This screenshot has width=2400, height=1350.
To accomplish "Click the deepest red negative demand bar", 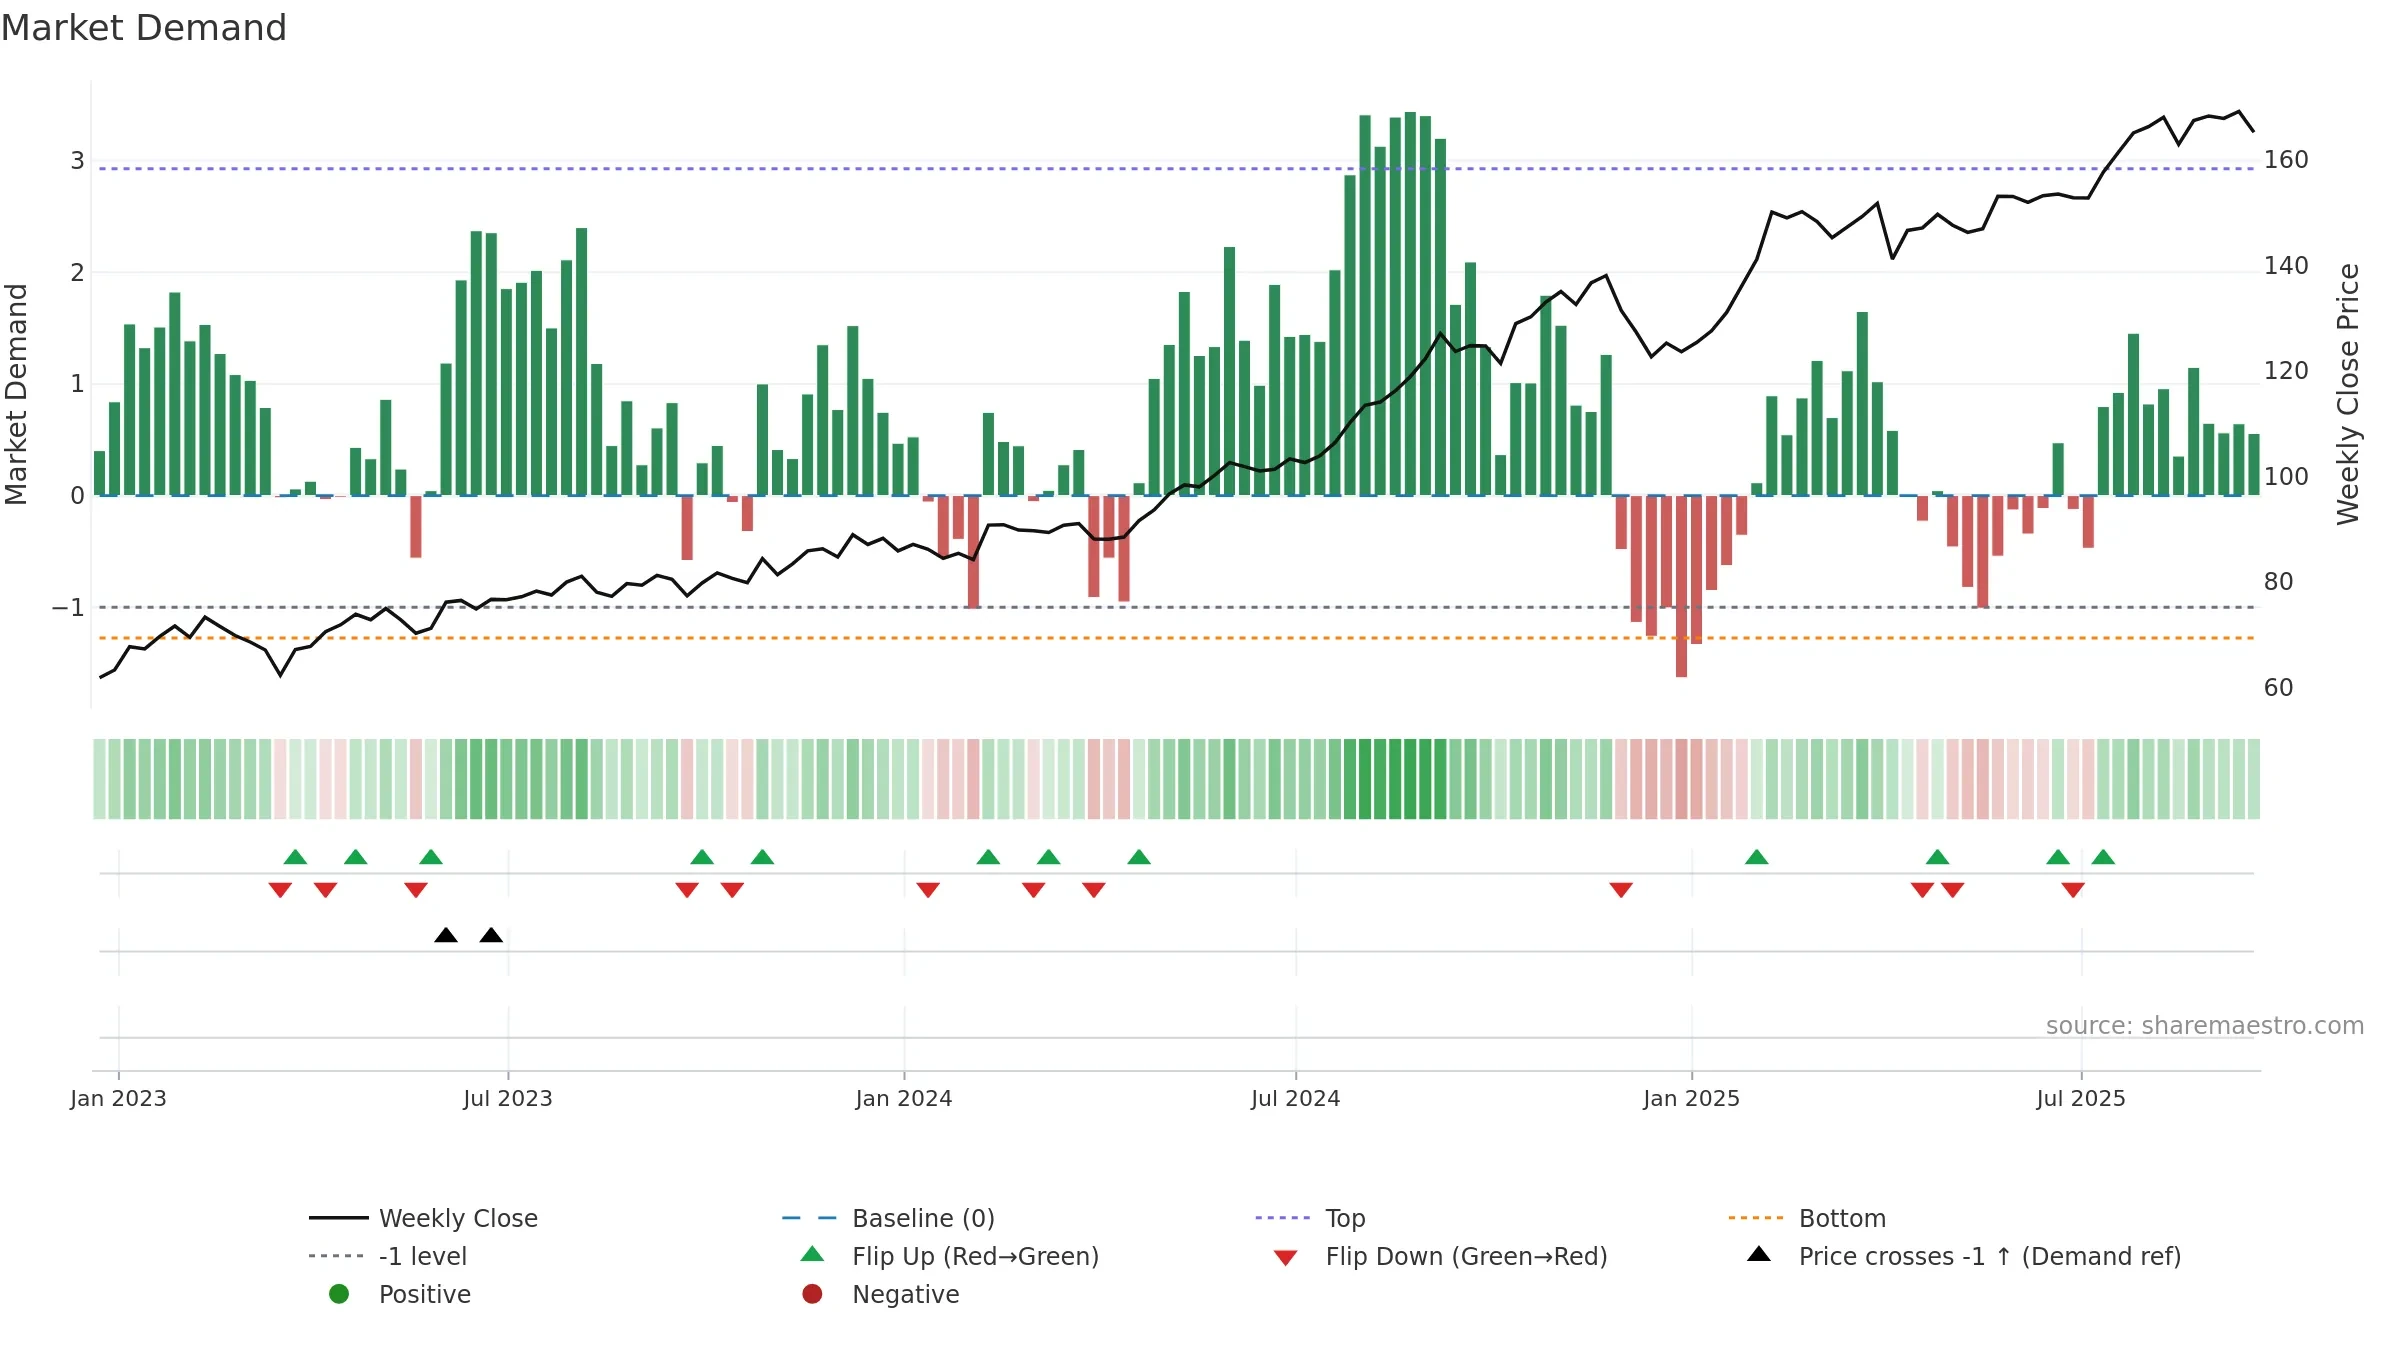I will [1681, 586].
